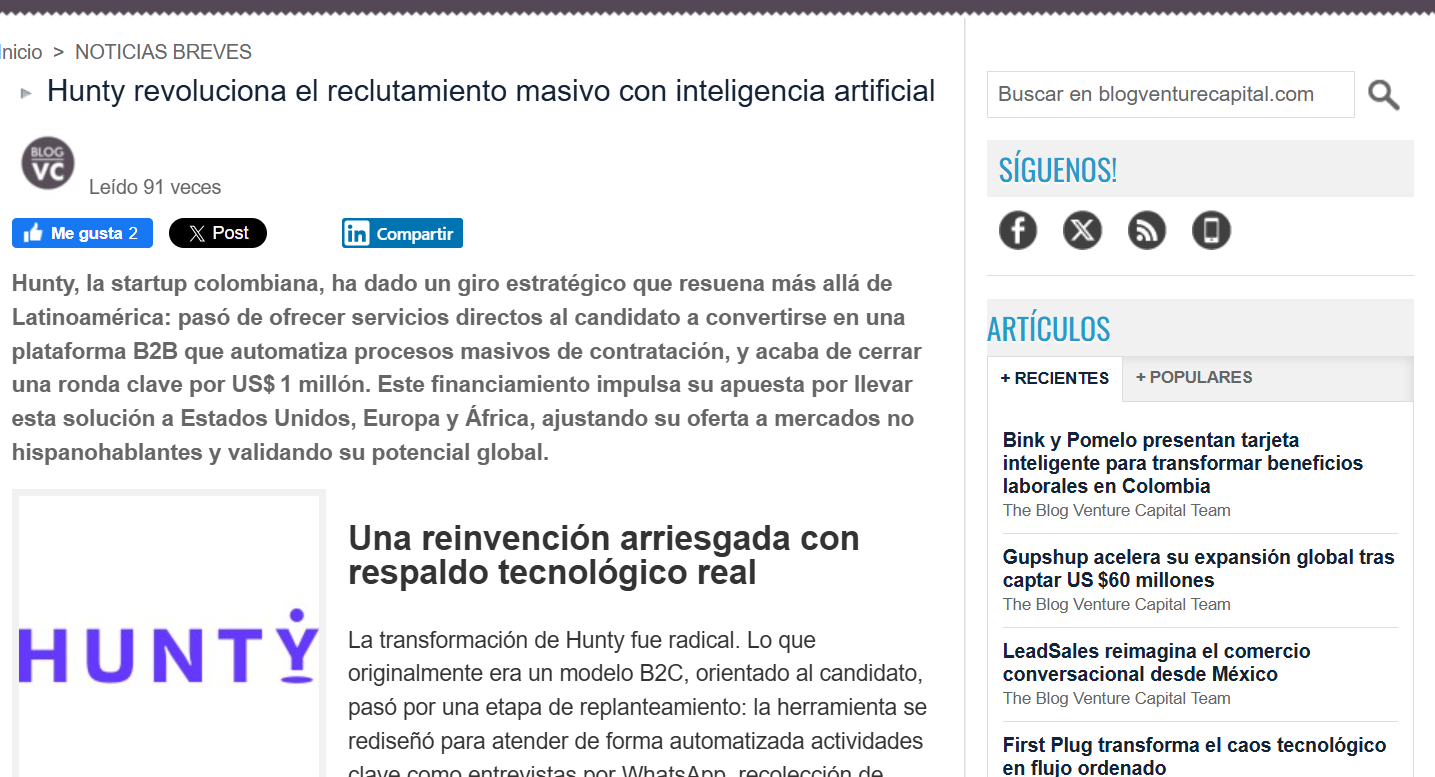
Task: Open the Bink y Pomelo tarjeta inteligente article
Action: click(x=1183, y=463)
